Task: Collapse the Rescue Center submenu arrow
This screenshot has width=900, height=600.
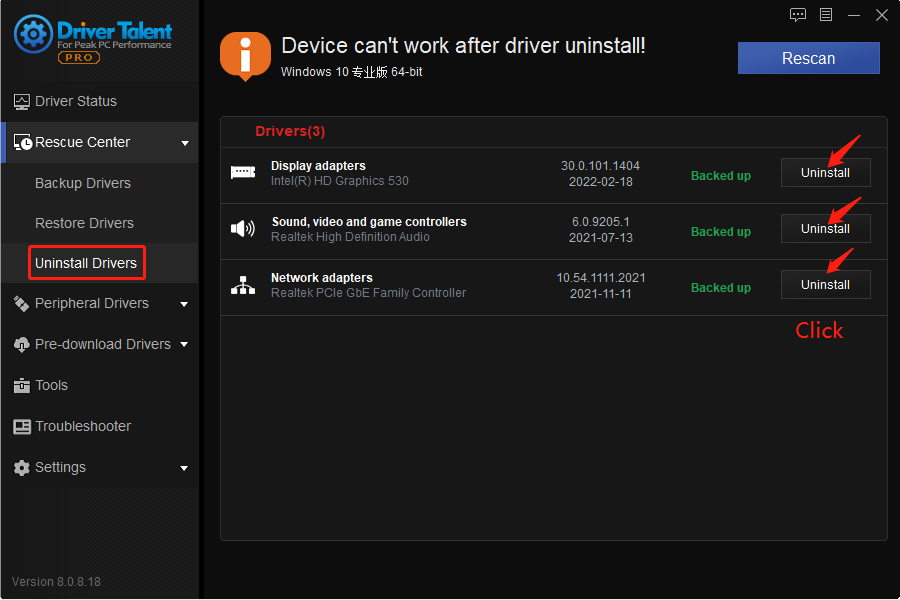Action: (185, 143)
